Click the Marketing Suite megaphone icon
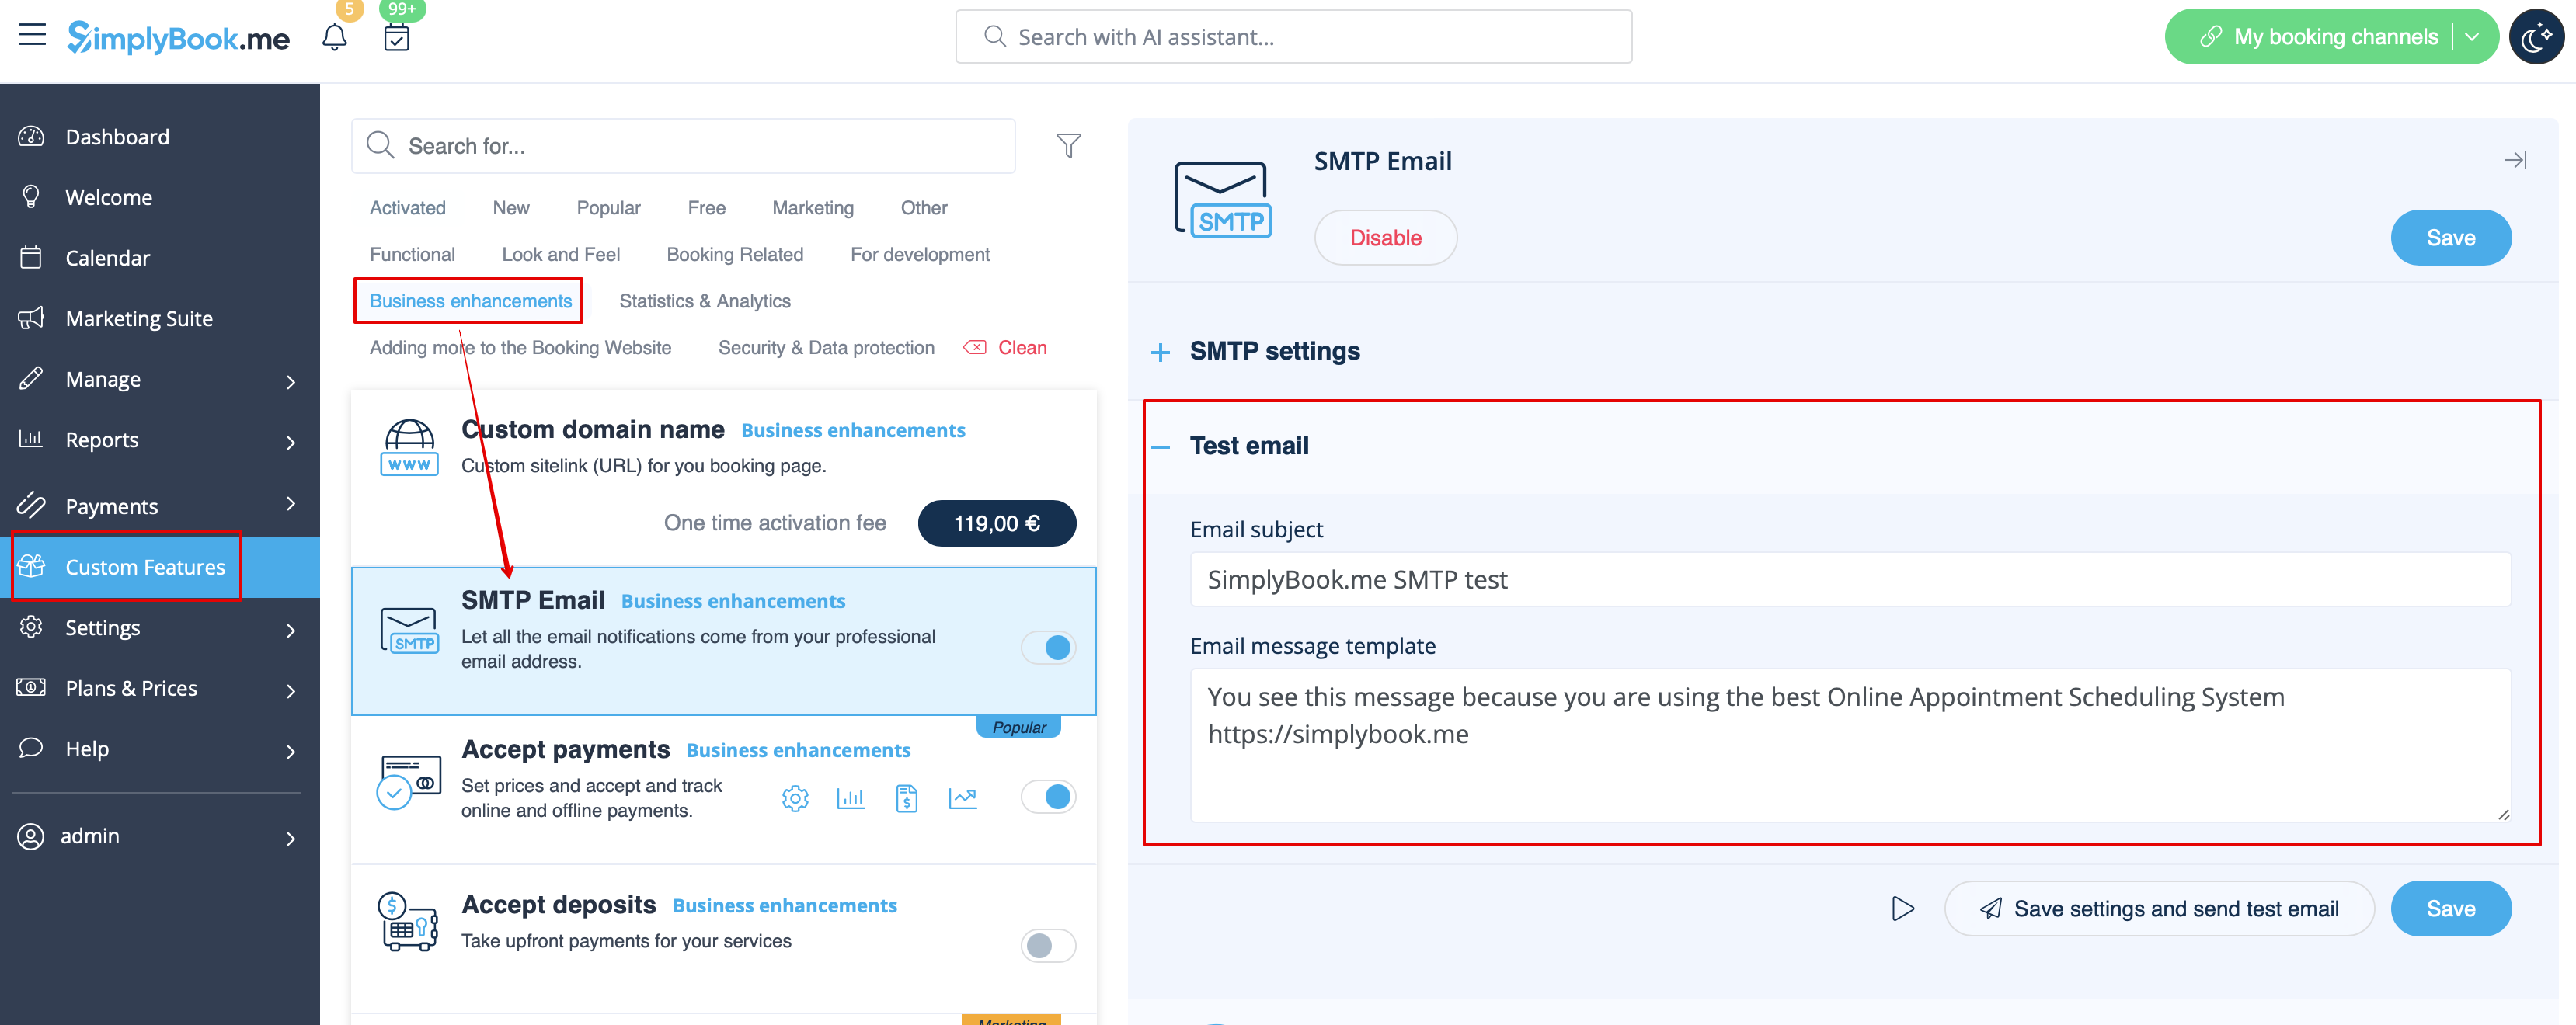 (x=31, y=318)
